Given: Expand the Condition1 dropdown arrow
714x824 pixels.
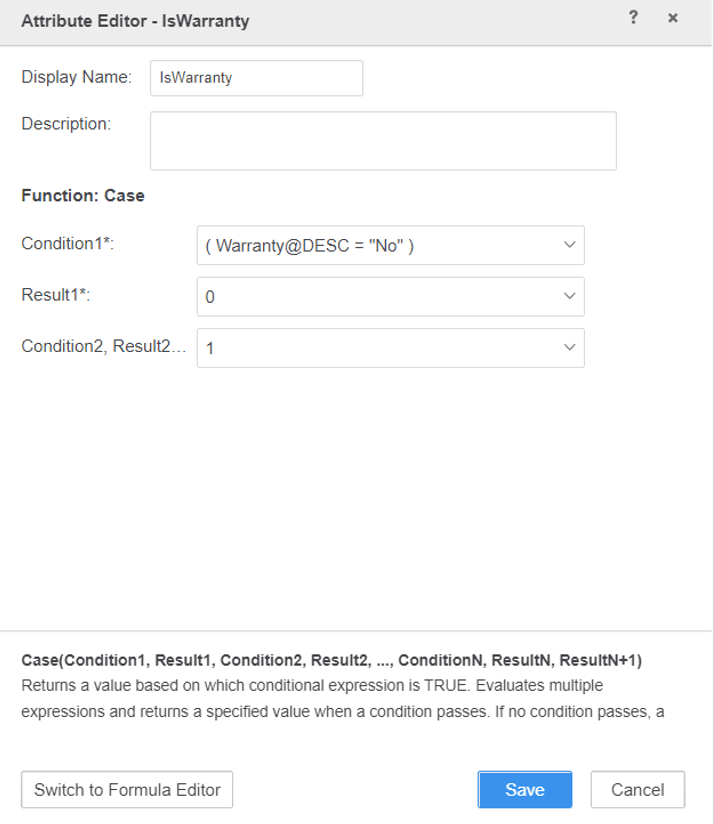Looking at the screenshot, I should coord(569,245).
